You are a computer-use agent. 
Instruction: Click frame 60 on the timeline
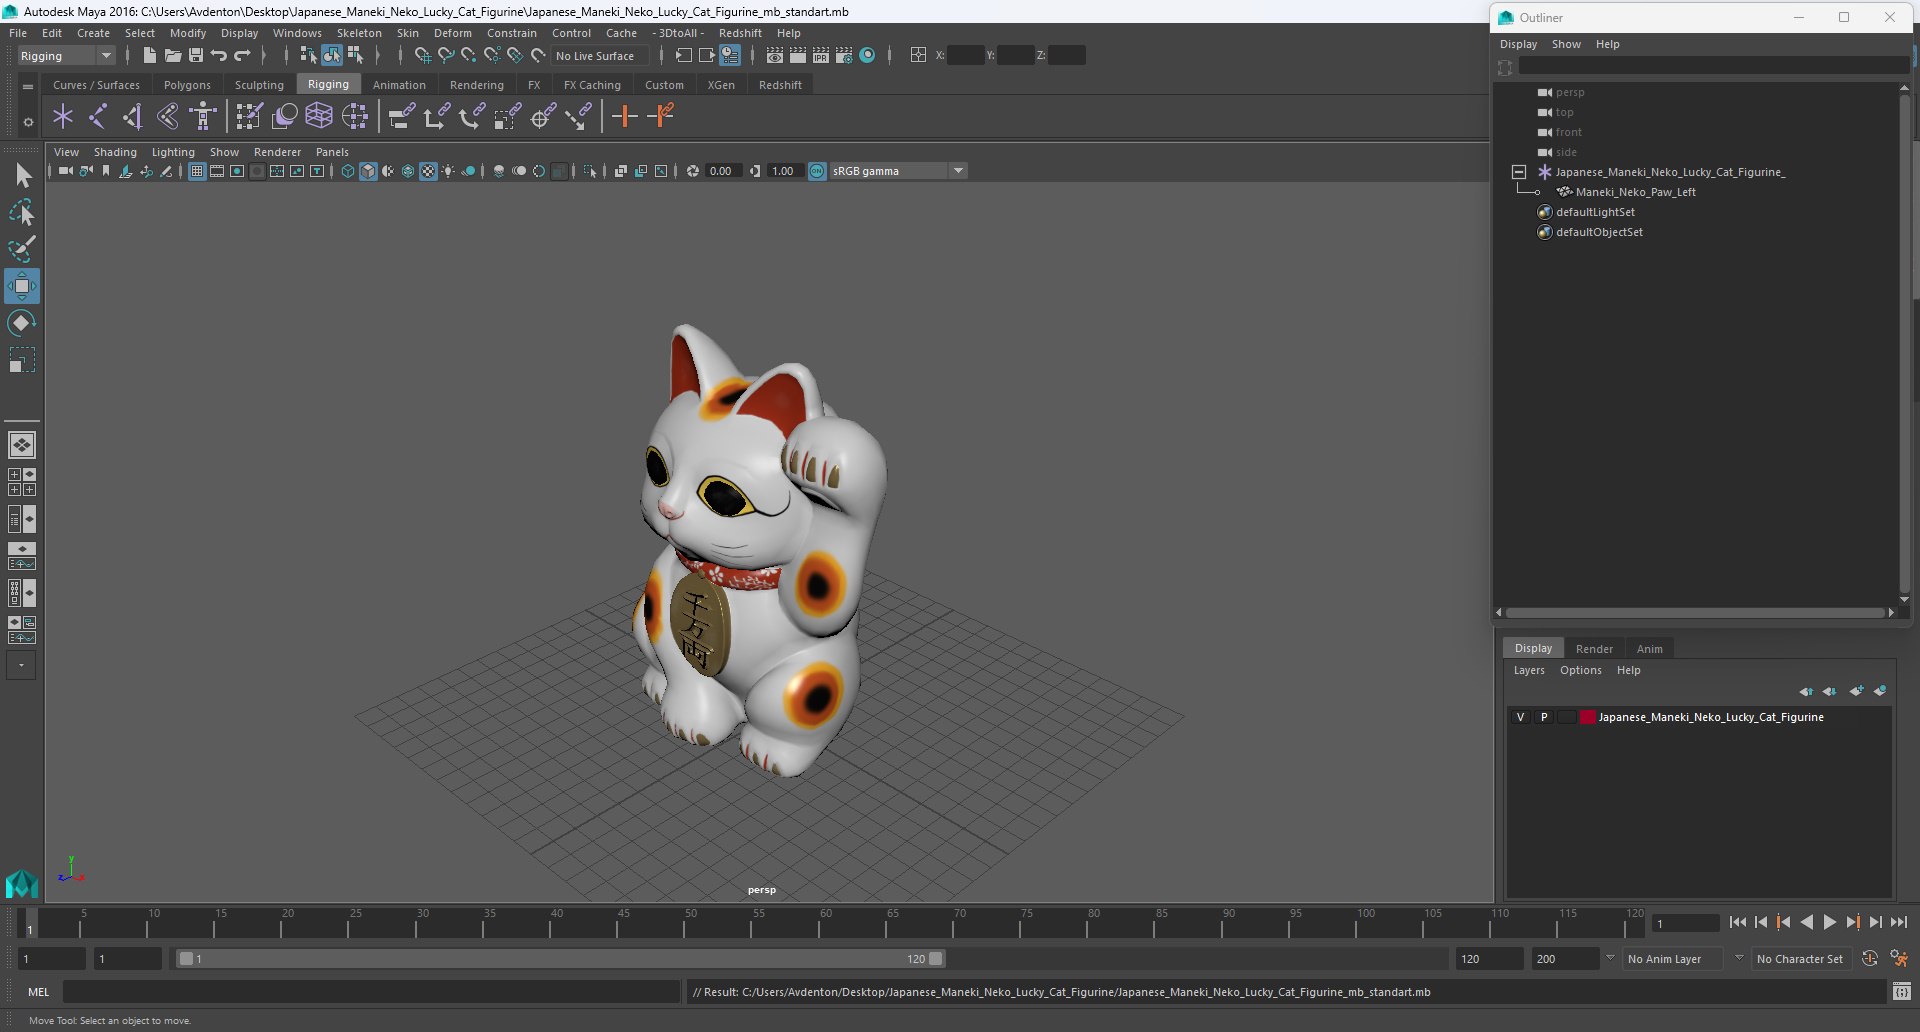click(826, 922)
